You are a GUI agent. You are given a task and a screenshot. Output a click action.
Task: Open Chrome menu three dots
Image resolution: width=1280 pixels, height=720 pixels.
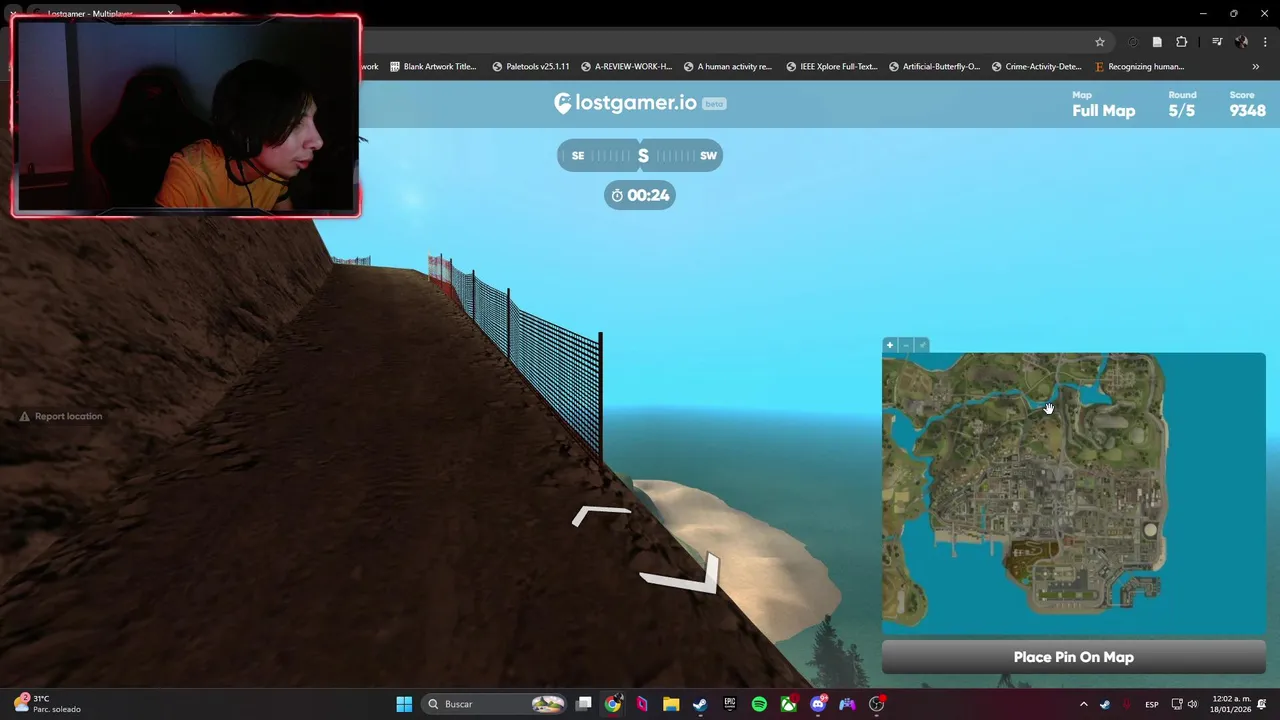[x=1263, y=42]
